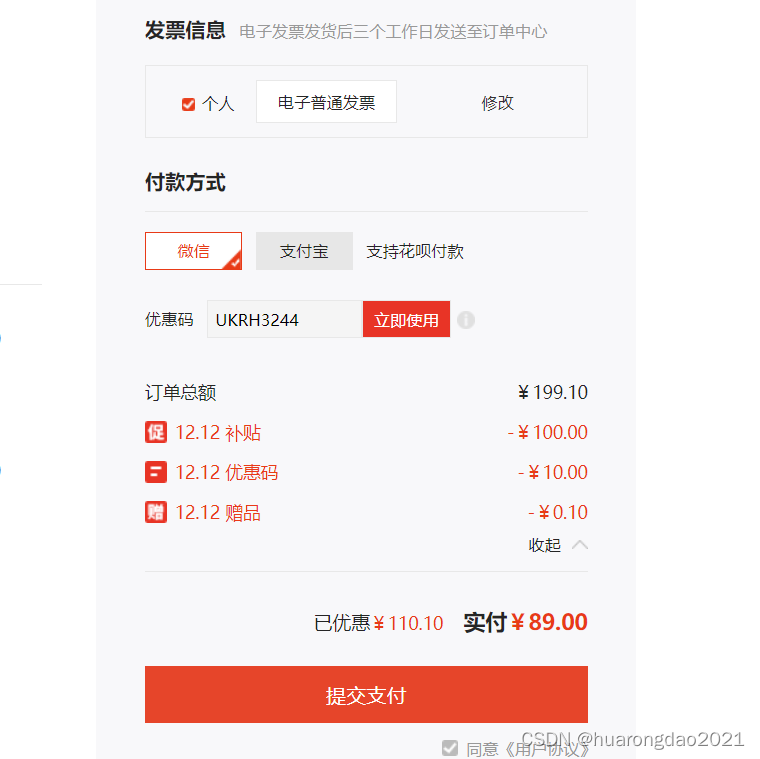Click the red coupon code discount icon

(x=156, y=472)
